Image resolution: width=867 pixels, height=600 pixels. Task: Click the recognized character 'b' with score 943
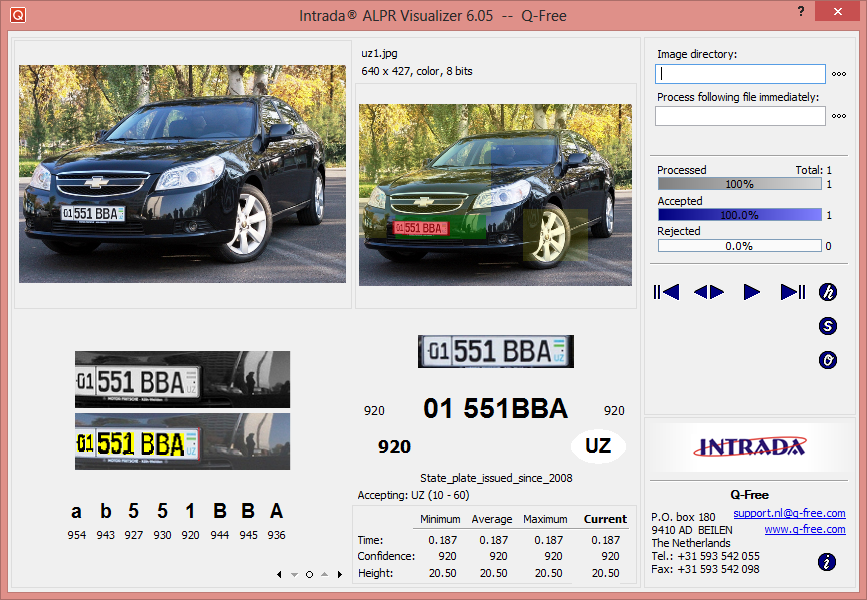point(106,512)
